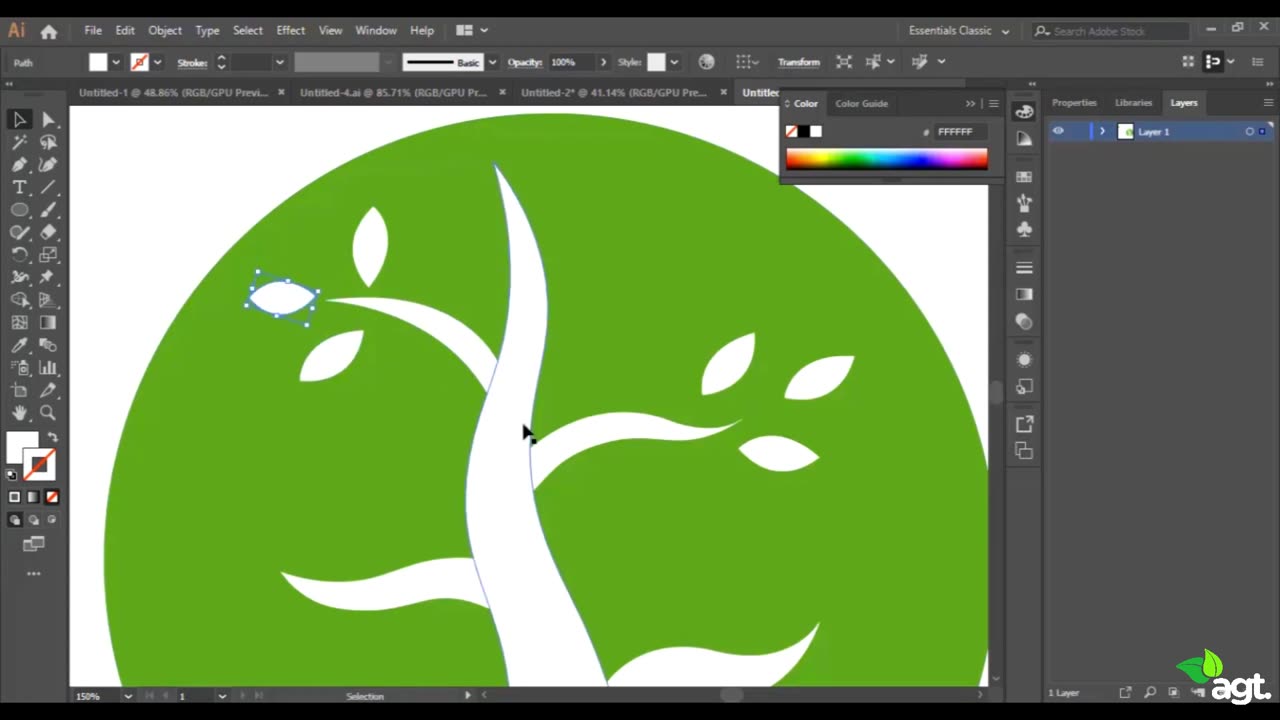Choose the Scale tool
Image resolution: width=1280 pixels, height=720 pixels.
(x=48, y=255)
